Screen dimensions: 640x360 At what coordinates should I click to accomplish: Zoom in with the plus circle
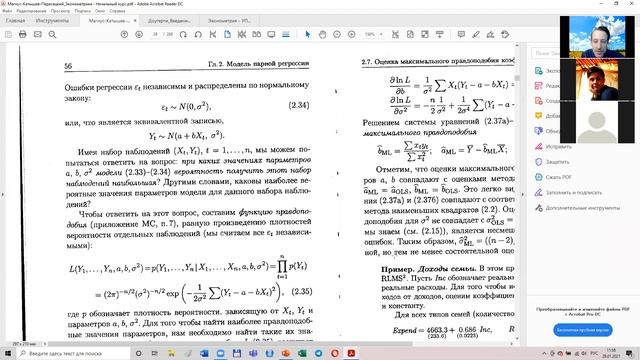pyautogui.click(x=351, y=35)
